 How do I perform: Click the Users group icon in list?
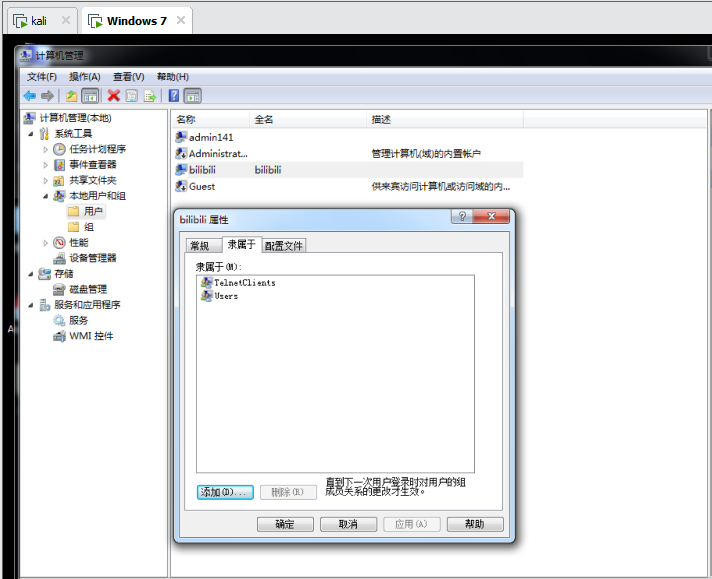coord(207,296)
